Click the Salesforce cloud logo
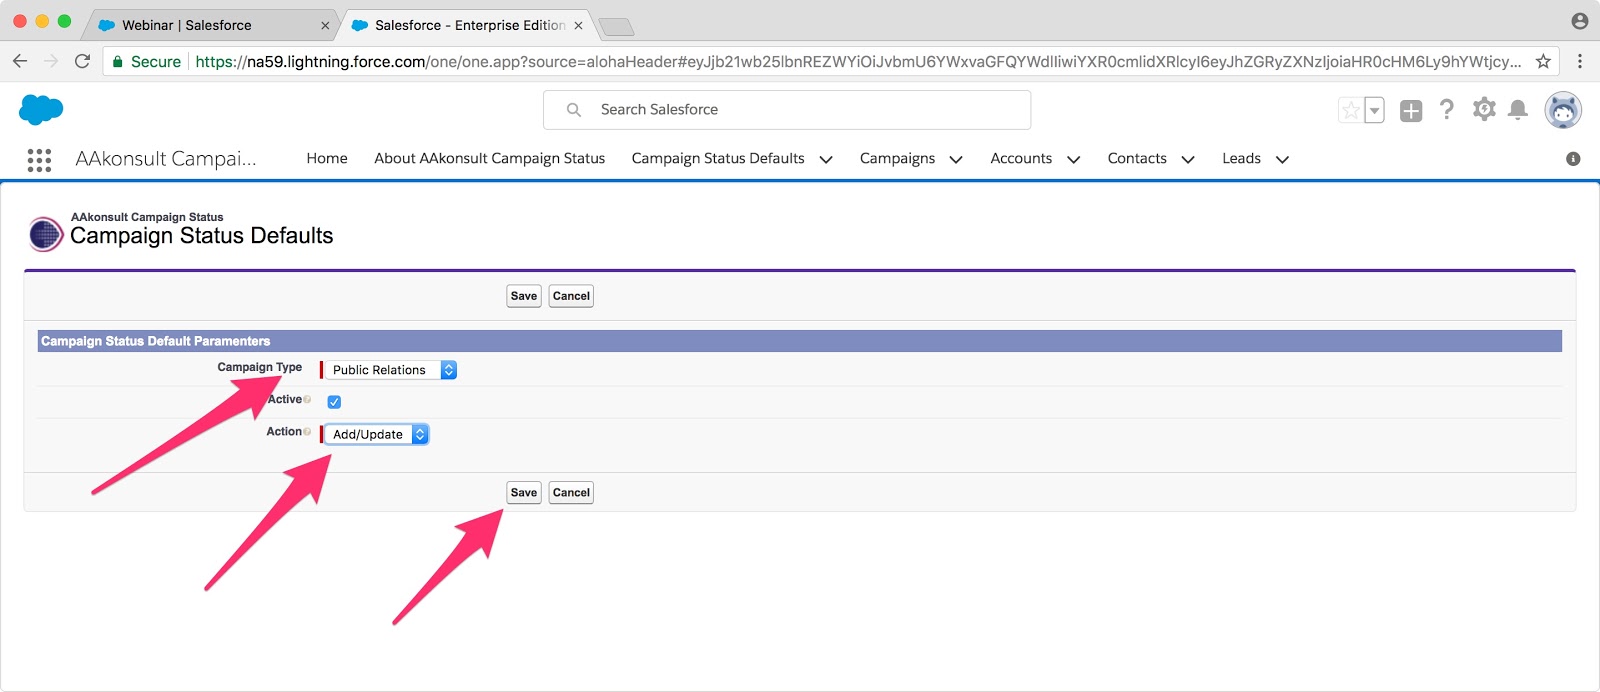The height and width of the screenshot is (692, 1600). click(x=41, y=109)
